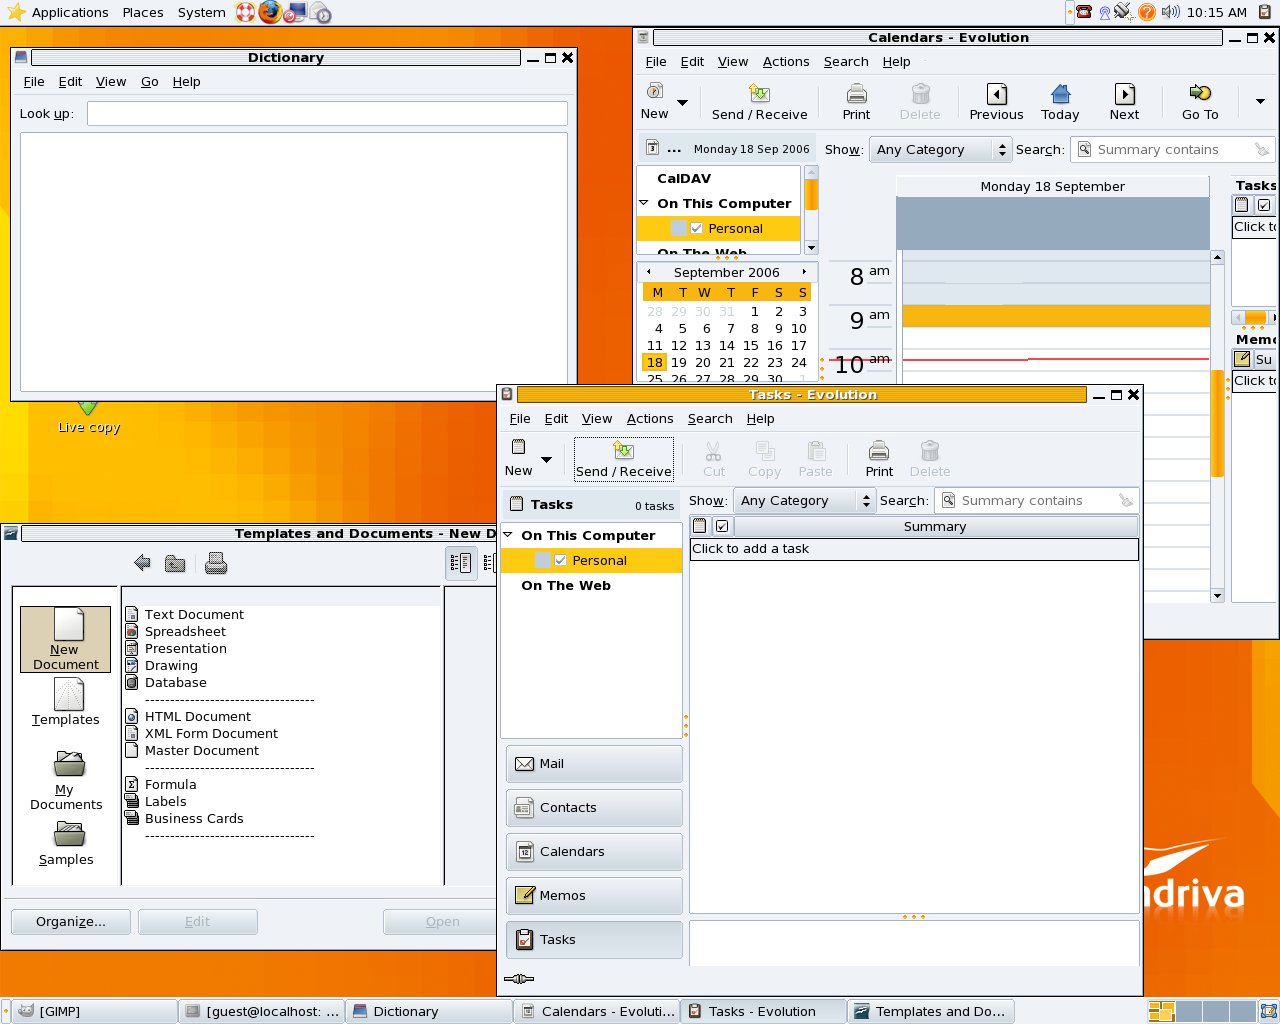Image resolution: width=1280 pixels, height=1024 pixels.
Task: Click Send / Receive in Calendars toolbar
Action: [x=760, y=102]
